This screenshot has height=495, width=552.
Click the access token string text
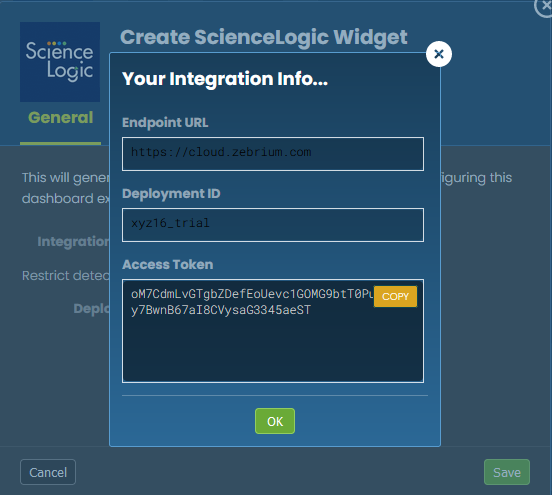[x=252, y=302]
